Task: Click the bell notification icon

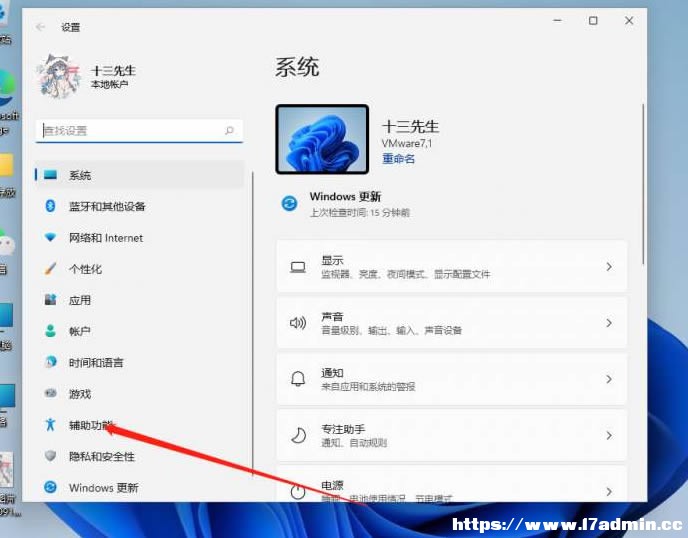Action: pyautogui.click(x=298, y=379)
